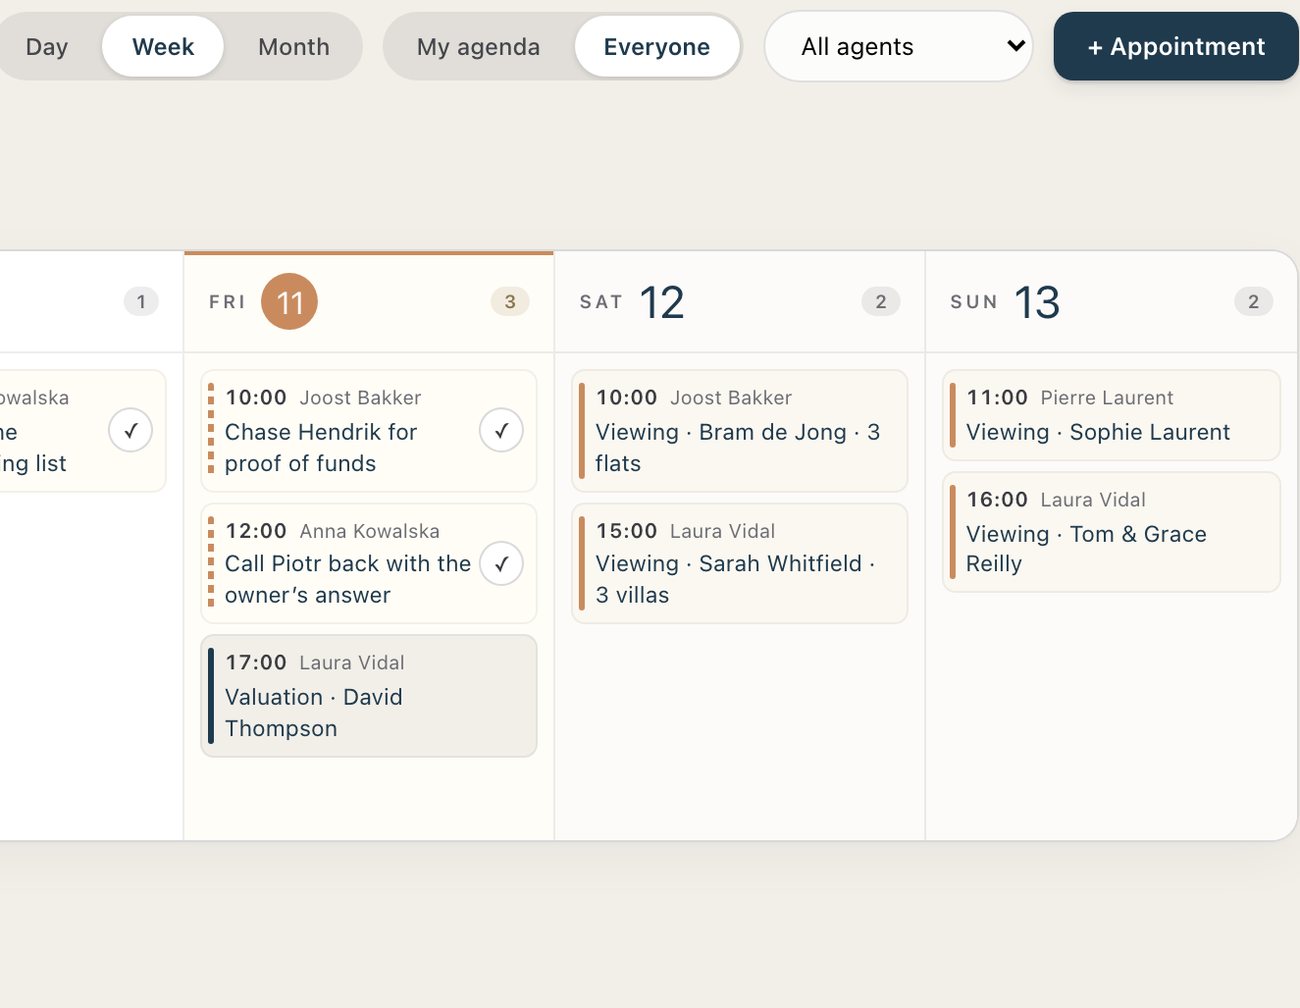Click Laura Vidal name on 17:00 card
The image size is (1300, 1008).
pos(352,663)
